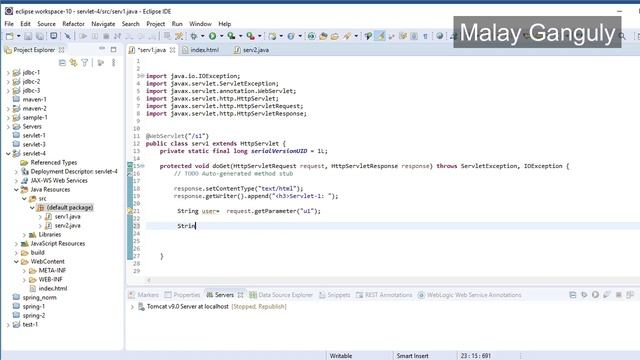Open the Source menu
The height and width of the screenshot is (360, 640).
click(x=47, y=24)
